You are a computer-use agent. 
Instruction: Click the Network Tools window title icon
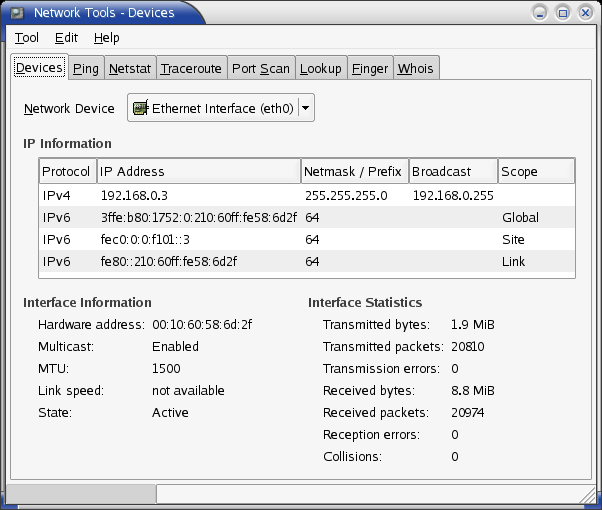pos(17,13)
